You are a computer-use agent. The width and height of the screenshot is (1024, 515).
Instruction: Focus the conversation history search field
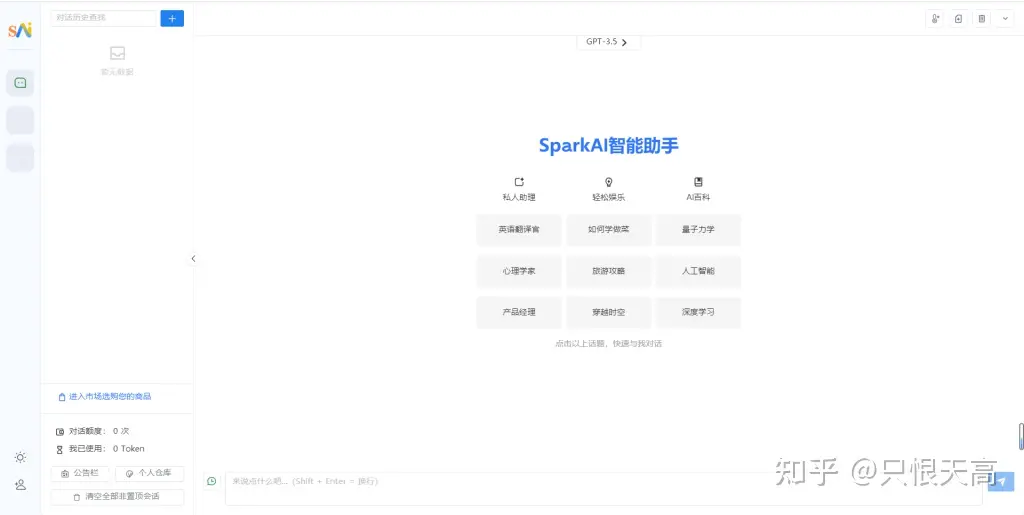104,18
